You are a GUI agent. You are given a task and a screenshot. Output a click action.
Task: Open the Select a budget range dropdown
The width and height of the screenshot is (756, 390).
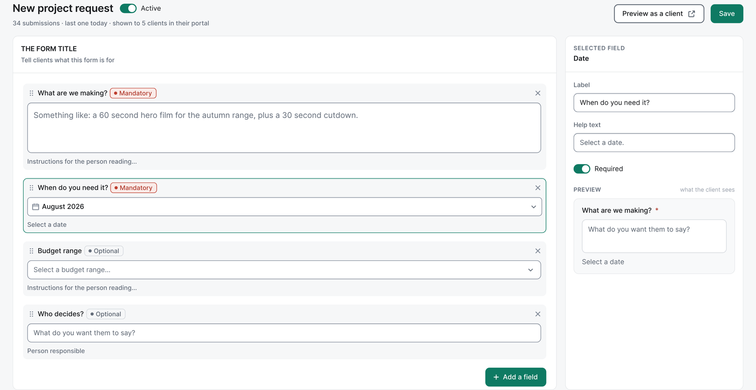[x=284, y=270]
